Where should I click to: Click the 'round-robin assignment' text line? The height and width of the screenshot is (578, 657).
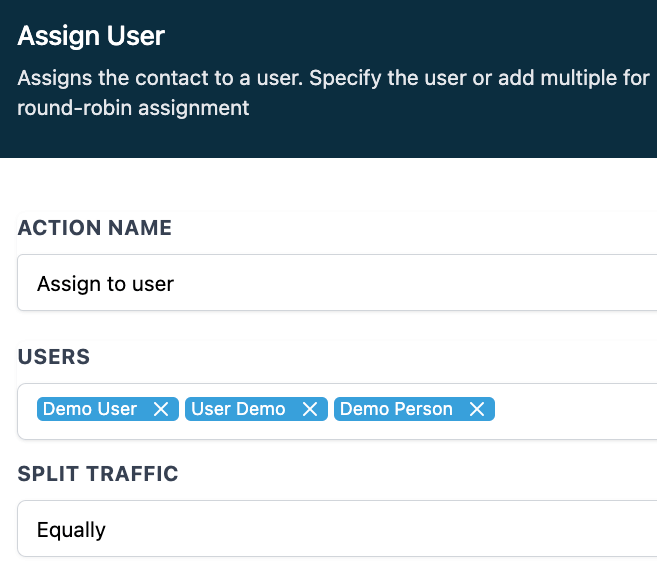click(x=133, y=108)
